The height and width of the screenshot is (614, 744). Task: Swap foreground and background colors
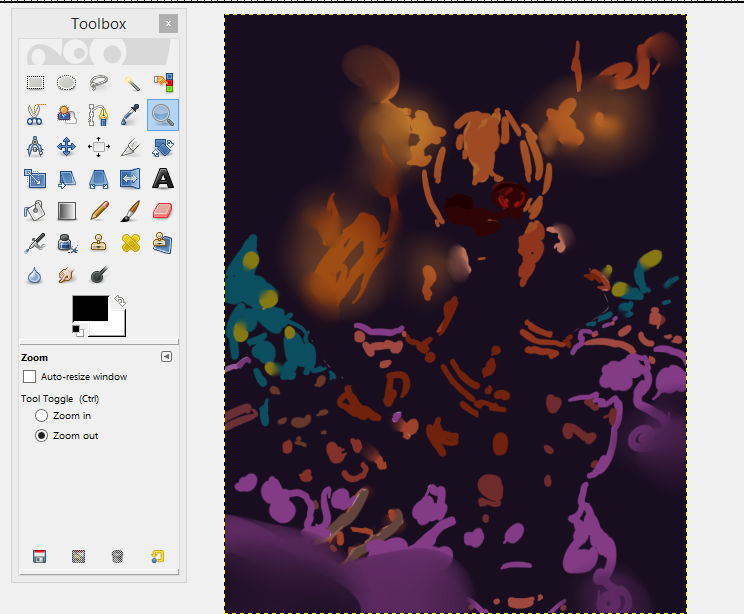[x=120, y=301]
